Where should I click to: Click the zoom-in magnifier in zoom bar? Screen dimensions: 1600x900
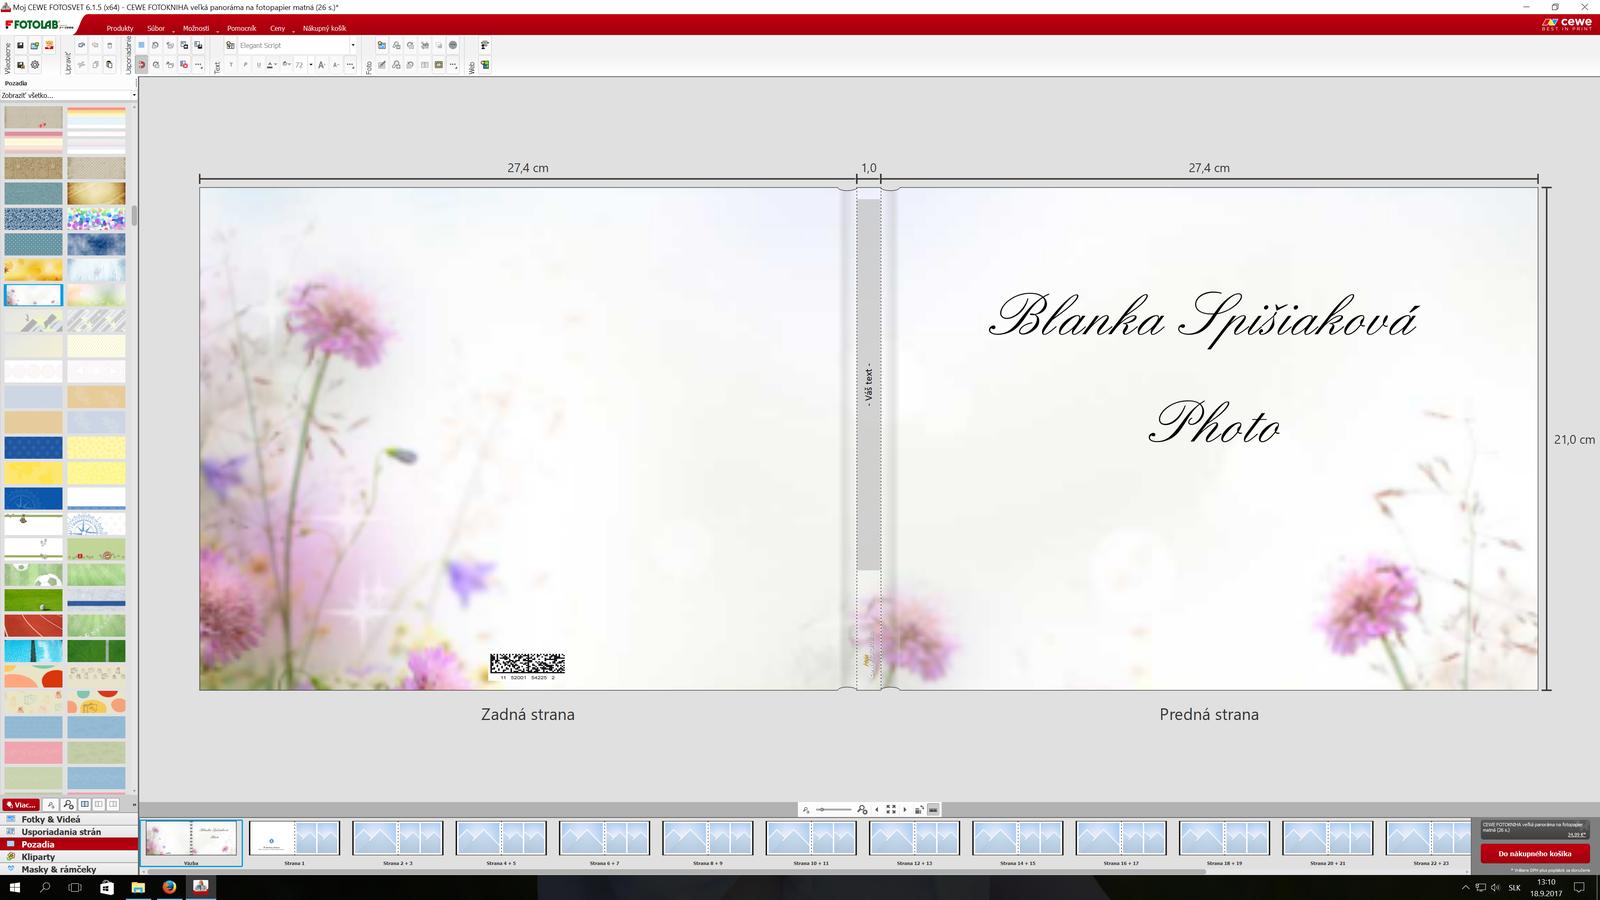click(863, 809)
